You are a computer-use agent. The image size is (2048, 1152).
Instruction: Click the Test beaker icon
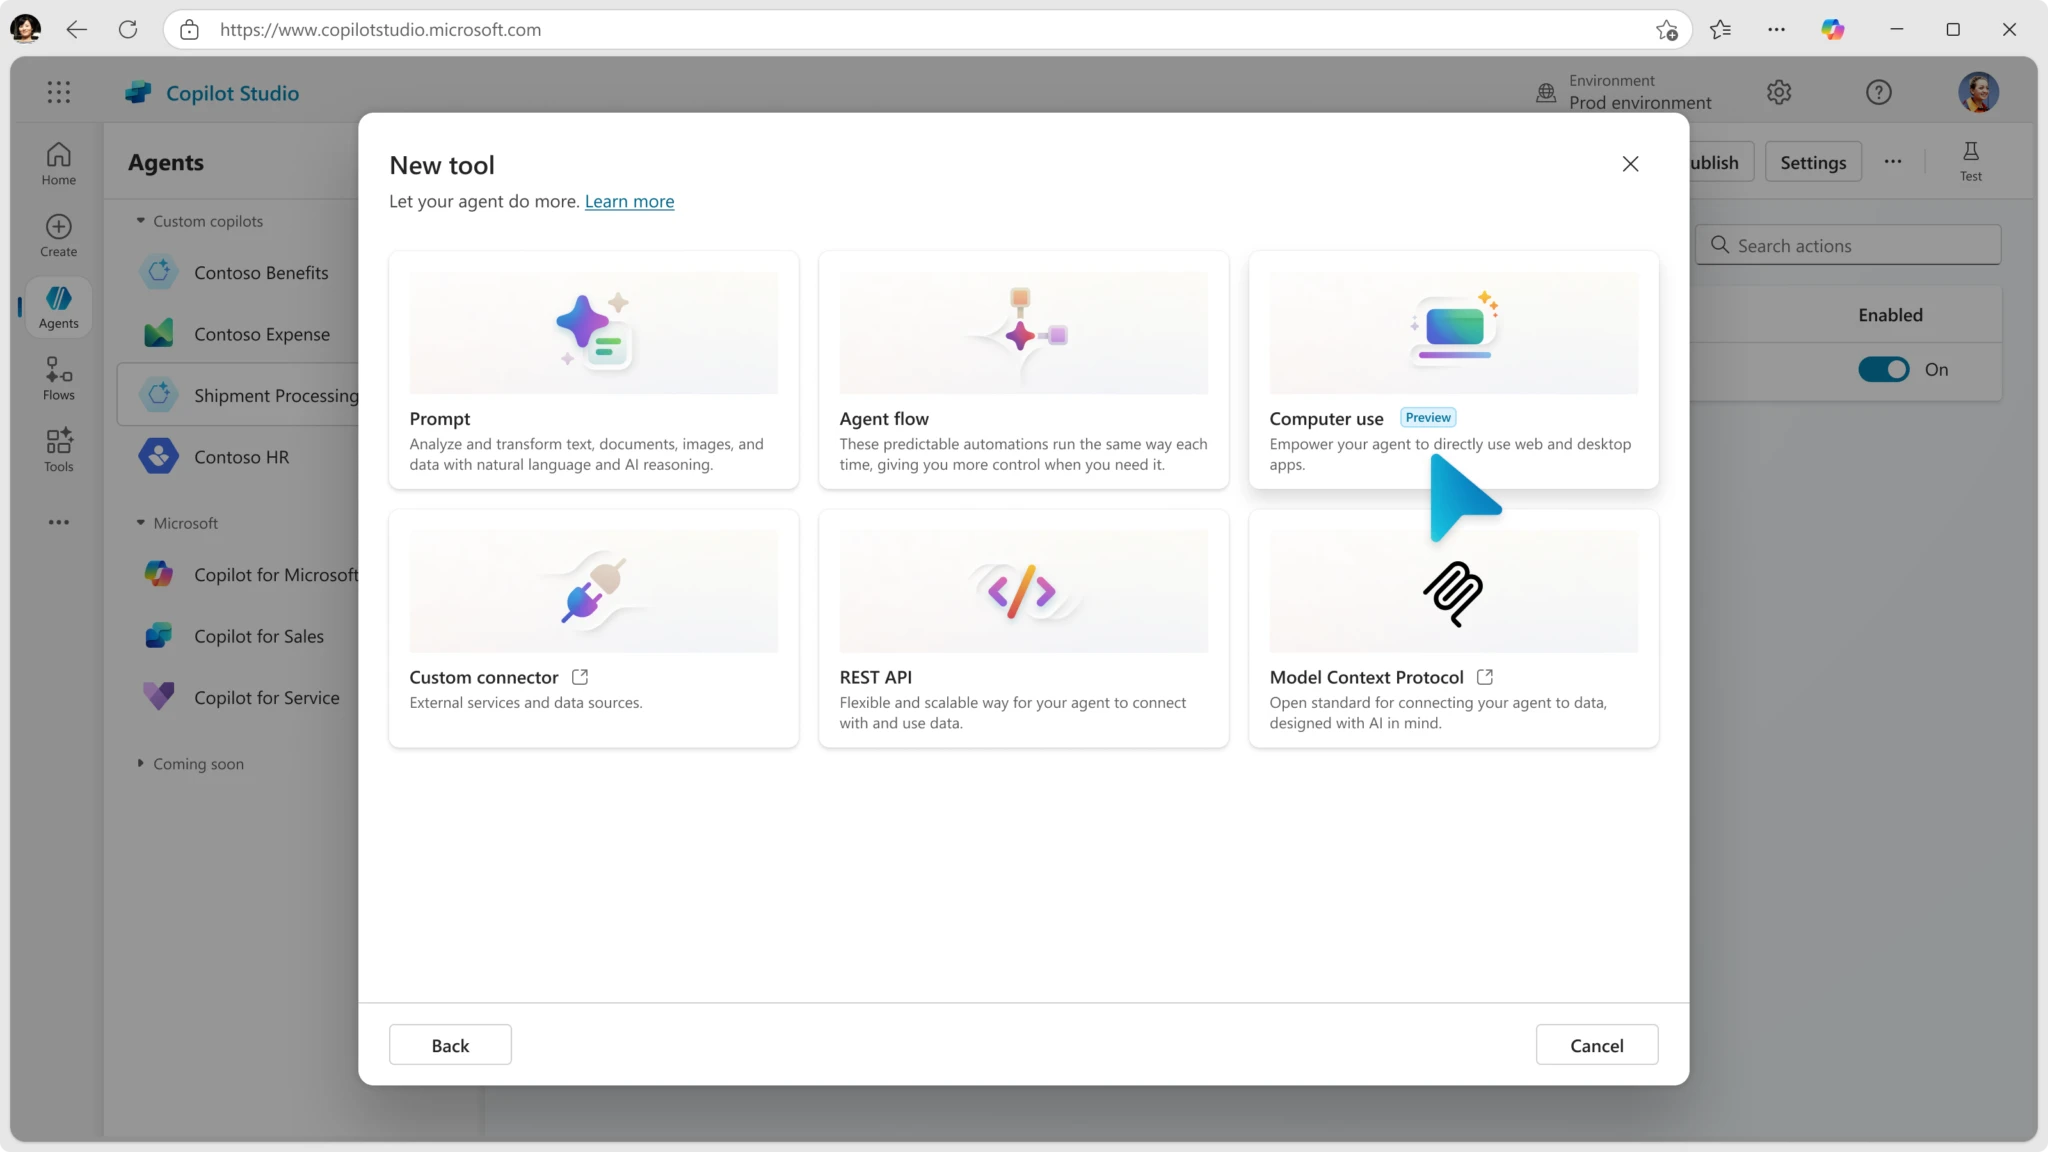(x=1969, y=160)
